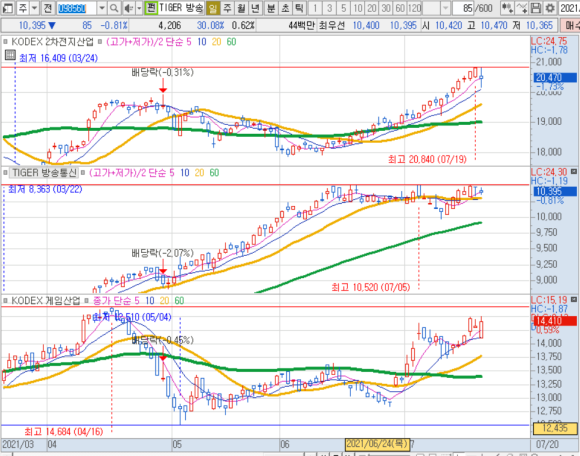
Task: Click the magenta 5 label in KODEX 게임산업 chart
Action: pos(137,301)
